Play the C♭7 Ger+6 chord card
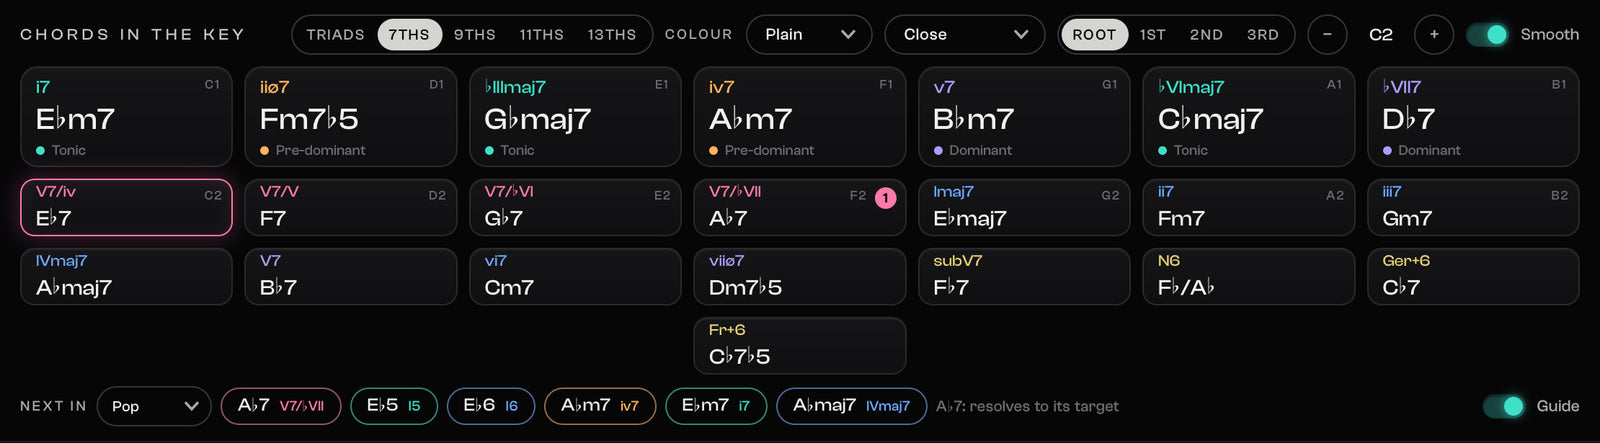 1473,276
